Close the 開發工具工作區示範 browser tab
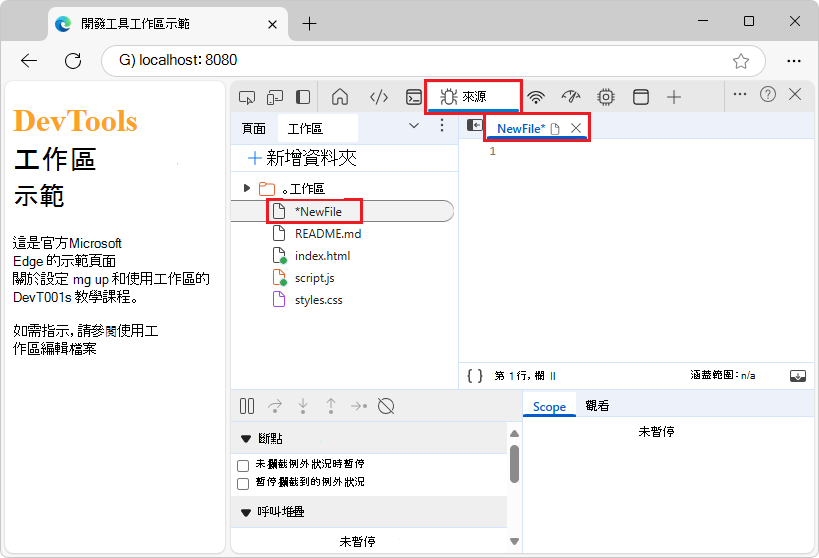The width and height of the screenshot is (819, 558). [272, 24]
